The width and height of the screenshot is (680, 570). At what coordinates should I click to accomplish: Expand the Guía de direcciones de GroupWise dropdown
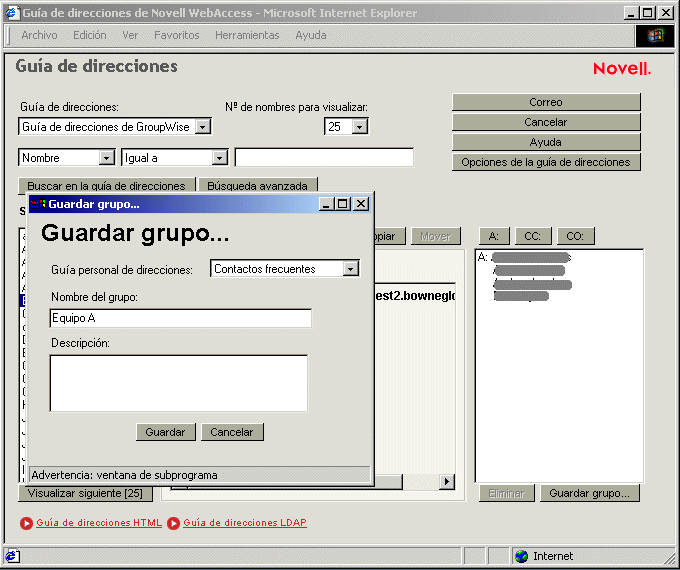click(x=202, y=127)
